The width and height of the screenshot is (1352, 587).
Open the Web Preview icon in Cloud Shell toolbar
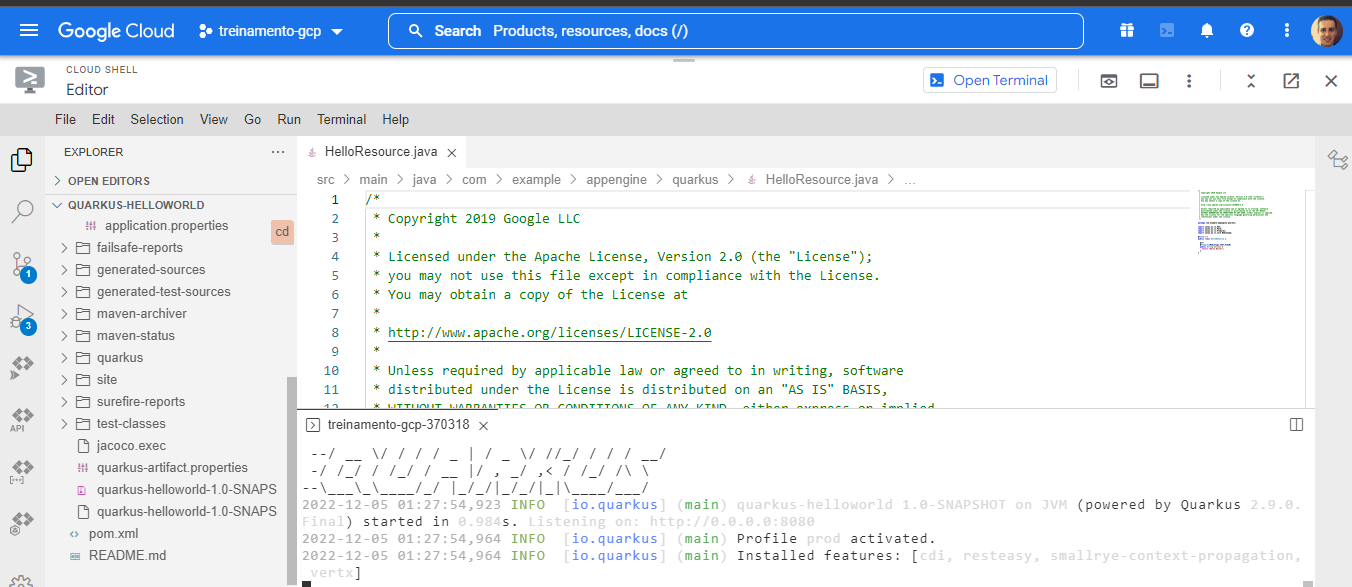pos(1108,80)
